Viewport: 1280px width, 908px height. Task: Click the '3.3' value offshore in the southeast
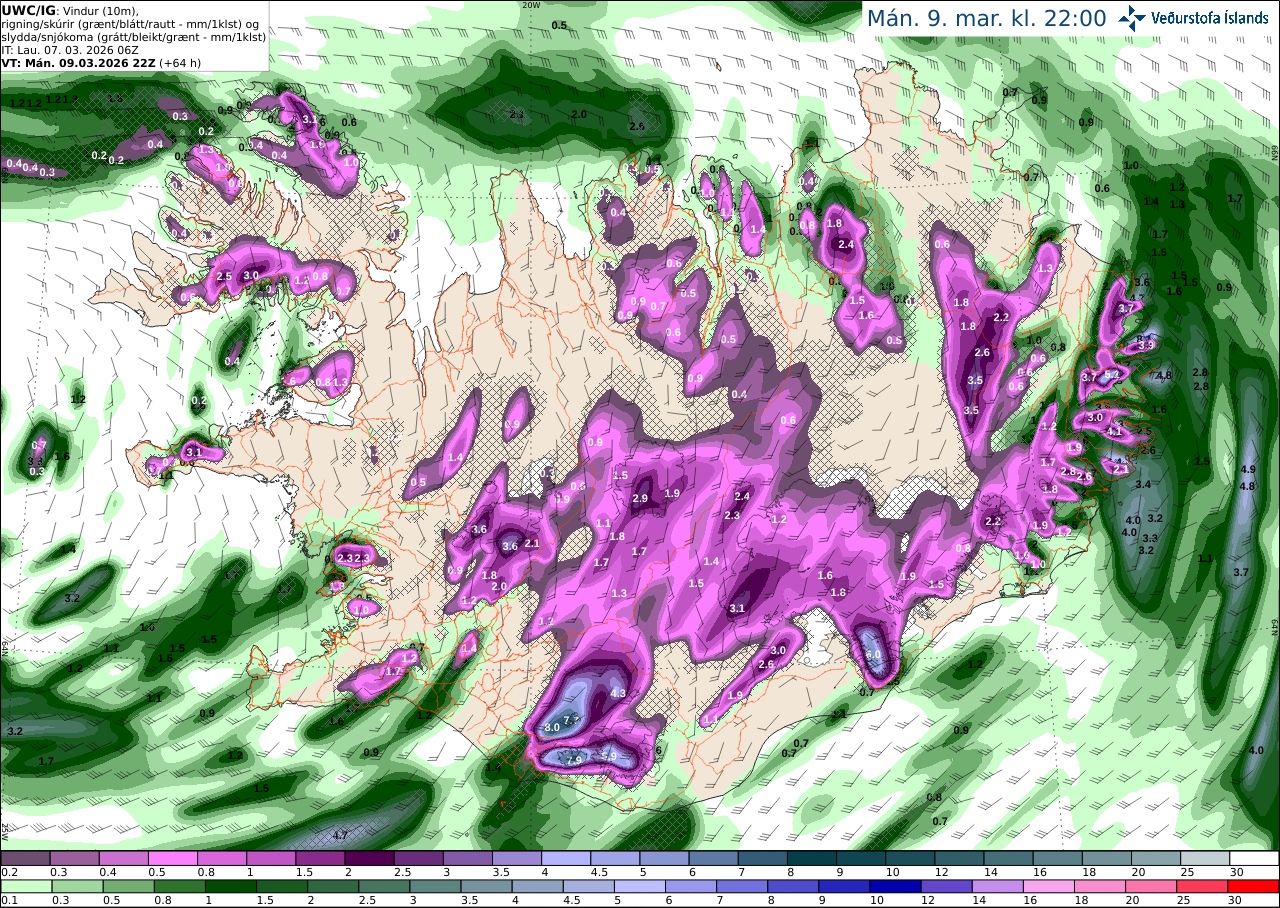[1150, 538]
